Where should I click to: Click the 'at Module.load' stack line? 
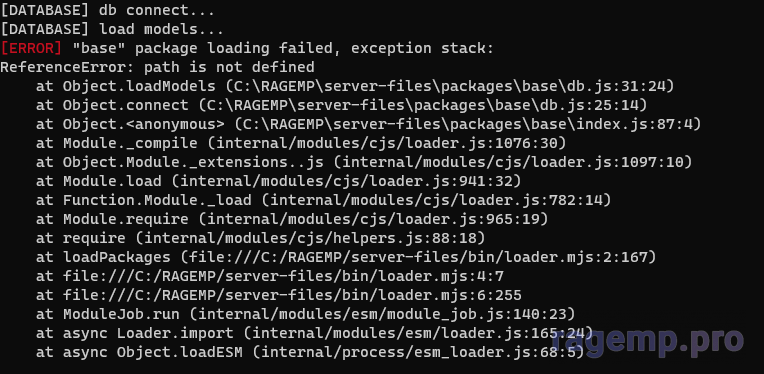tap(279, 181)
